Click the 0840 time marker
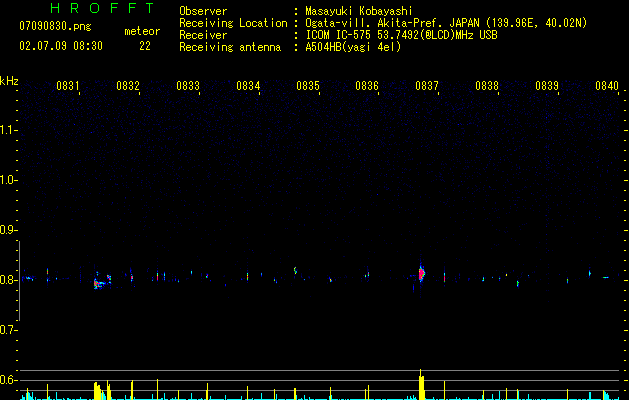629x400 pixels. point(607,86)
